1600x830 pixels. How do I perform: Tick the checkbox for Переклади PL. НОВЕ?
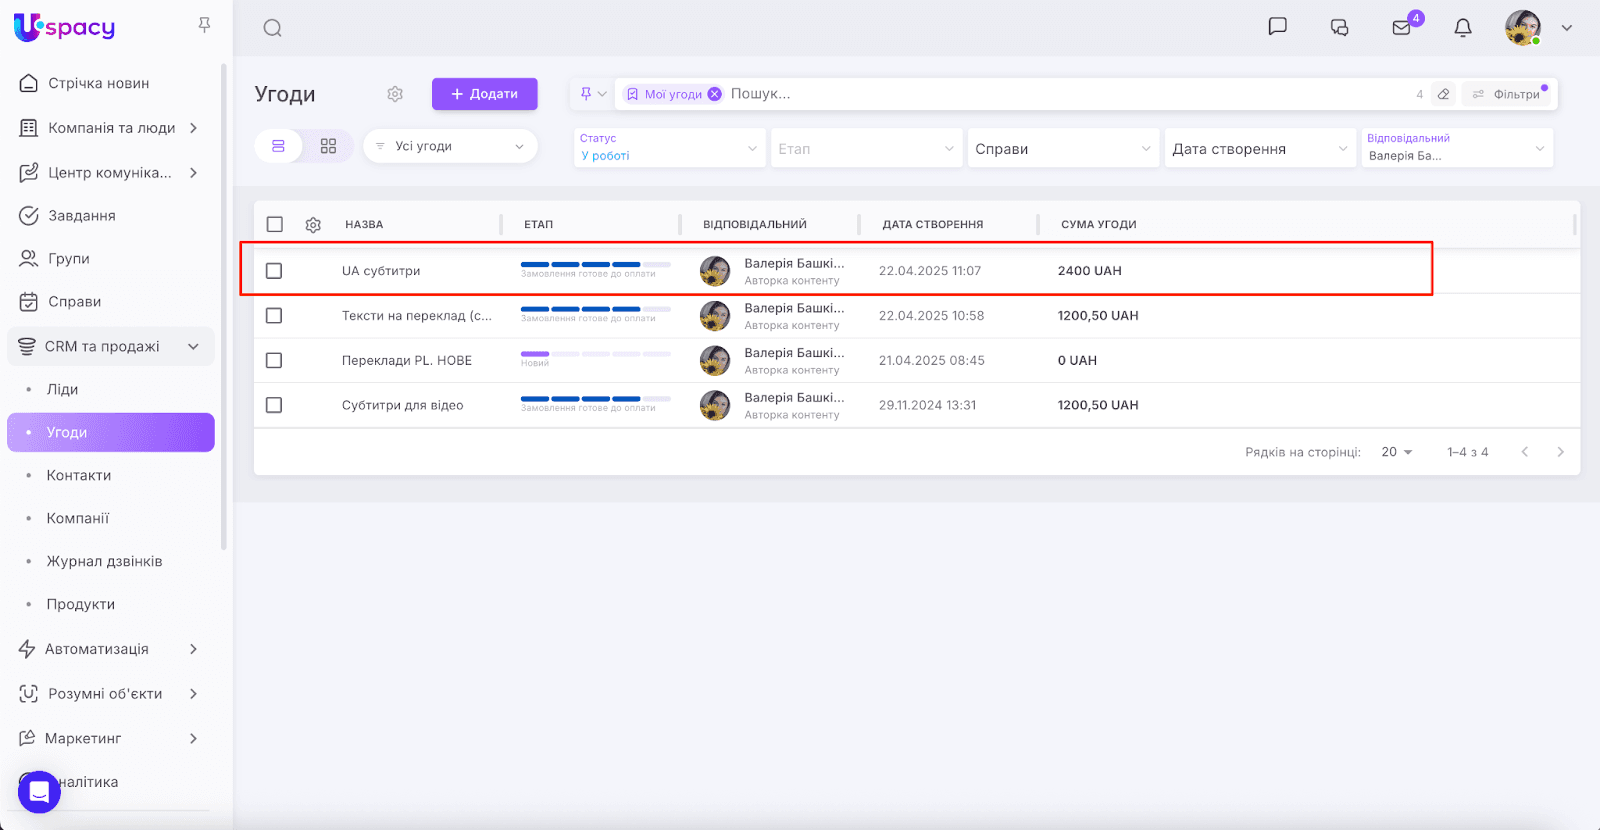[274, 360]
